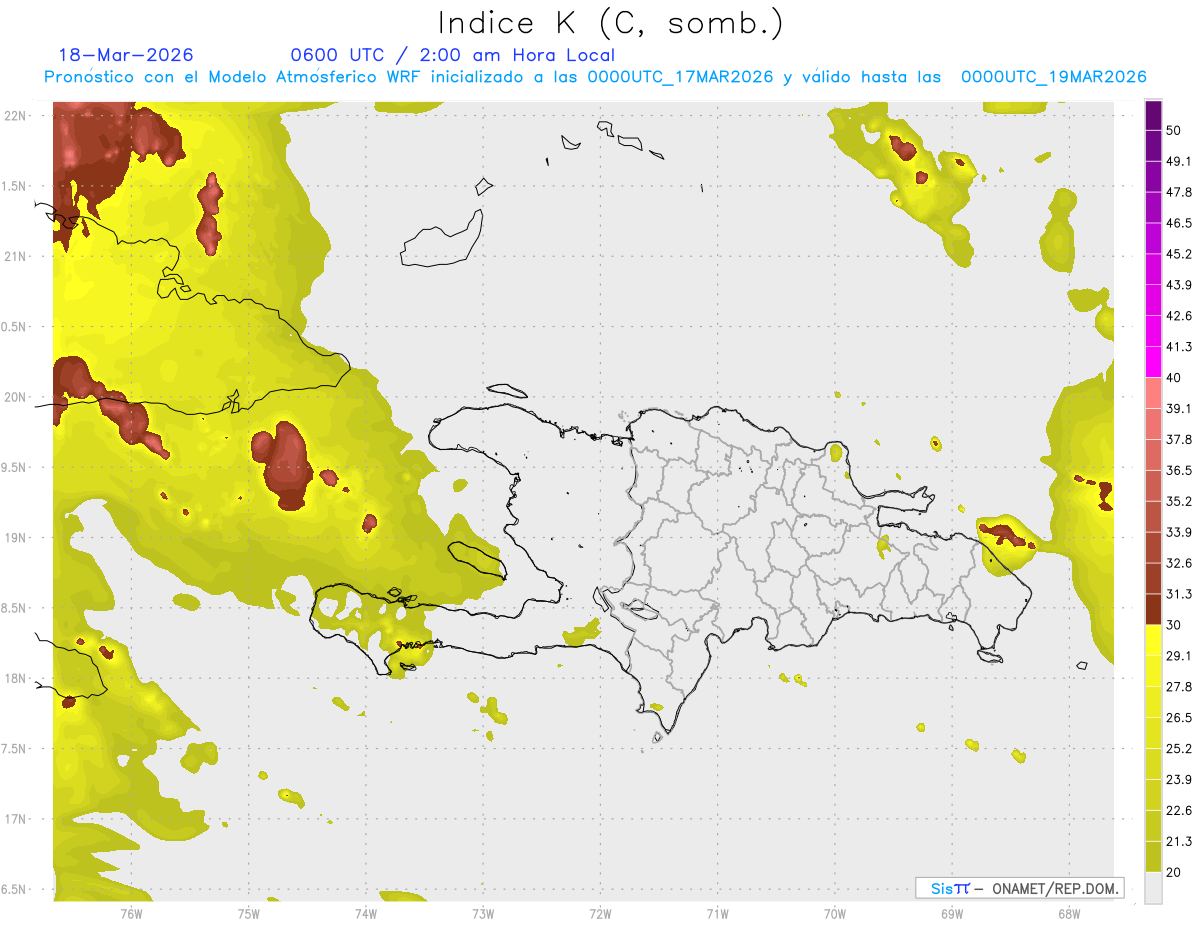
Task: Click the valid-until time '0000UTC_19MAR2026'
Action: coord(1053,77)
